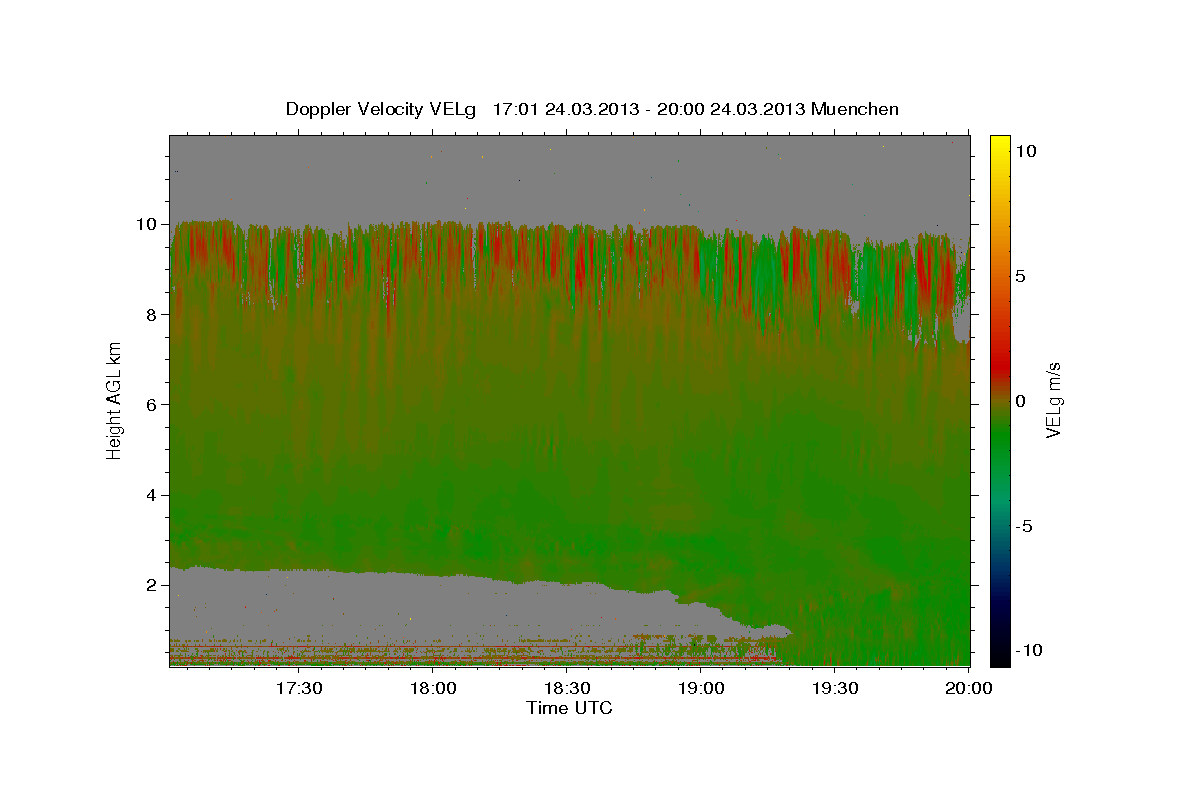Viewport: 1200px width, 800px height.
Task: Click the "VELg m/s" colorbar label
Action: [x=1052, y=400]
